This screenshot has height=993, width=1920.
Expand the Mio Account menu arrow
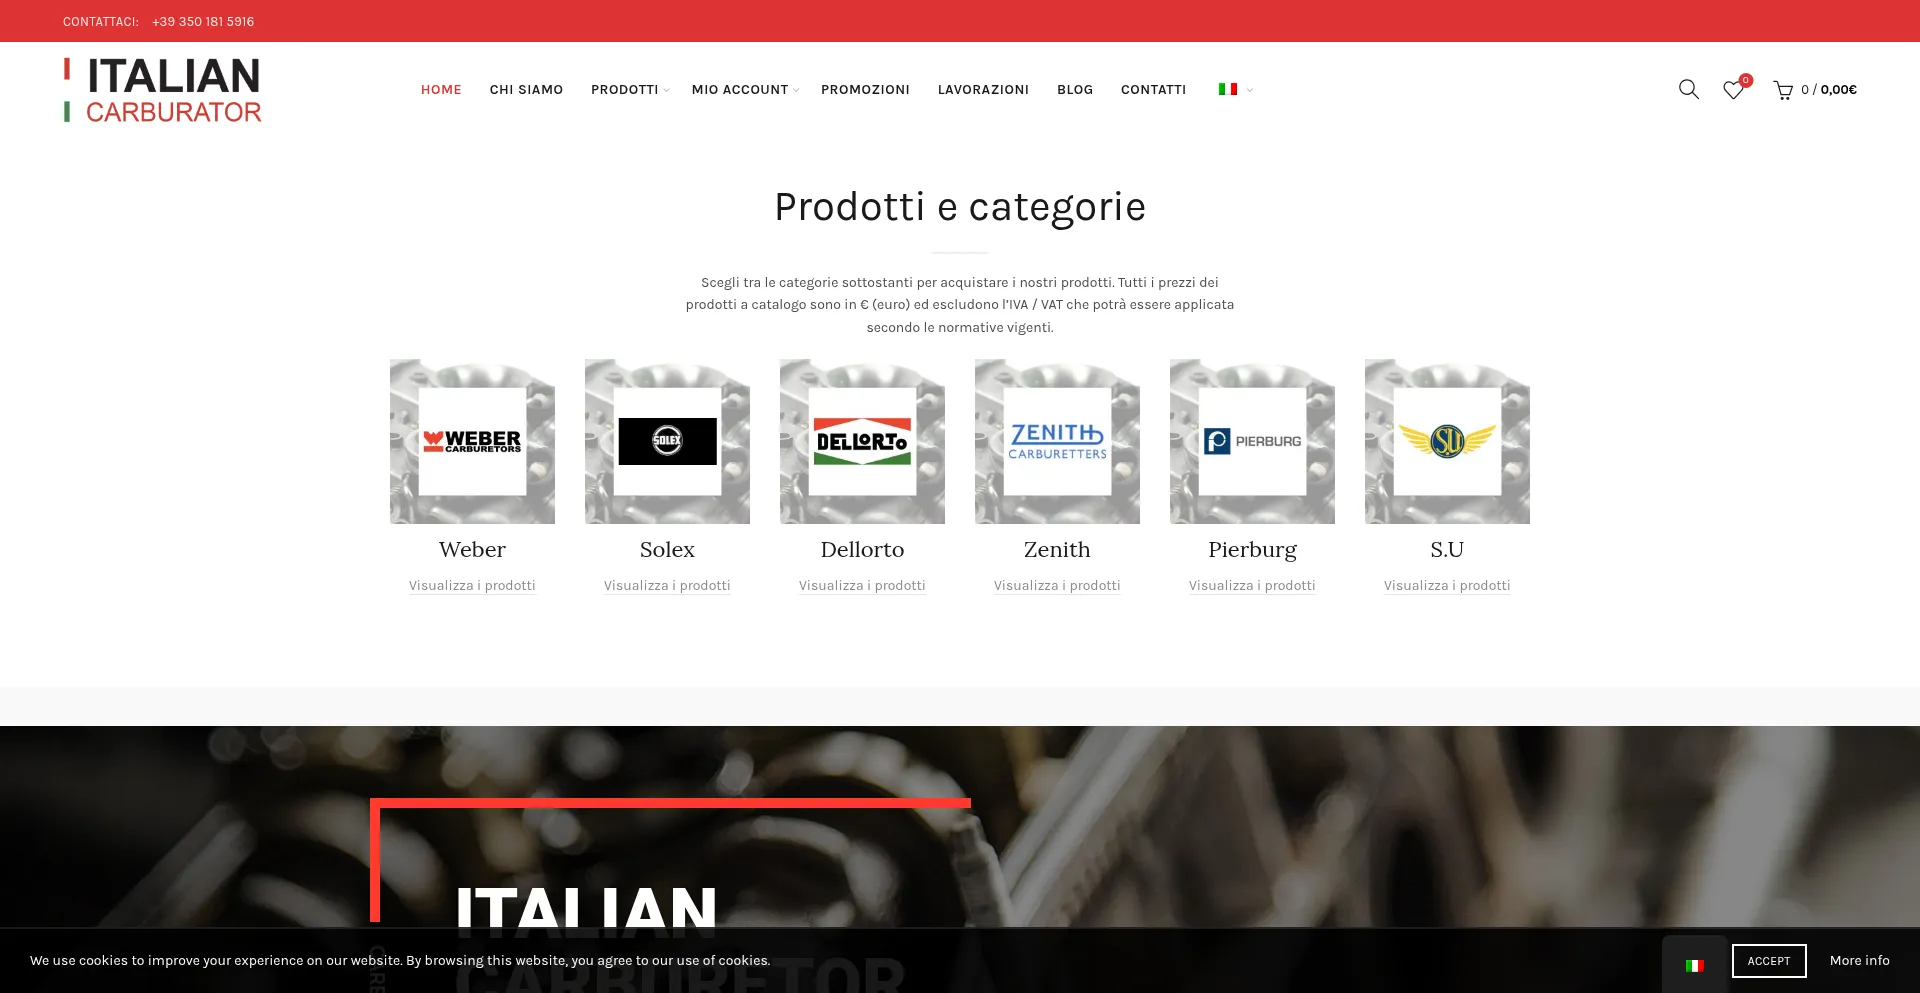[796, 90]
